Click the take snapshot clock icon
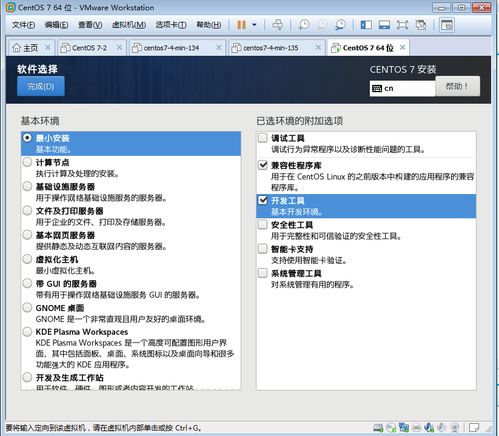This screenshot has width=499, height=436. [303, 25]
